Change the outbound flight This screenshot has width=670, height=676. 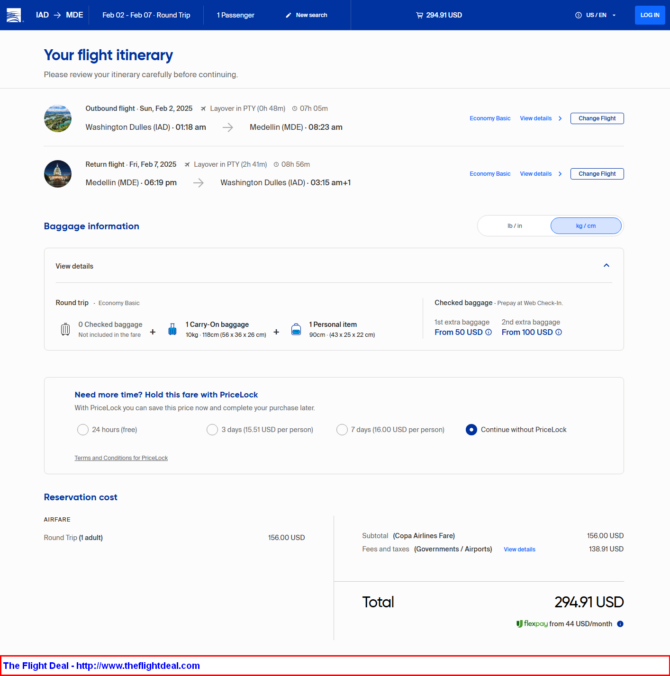(597, 118)
